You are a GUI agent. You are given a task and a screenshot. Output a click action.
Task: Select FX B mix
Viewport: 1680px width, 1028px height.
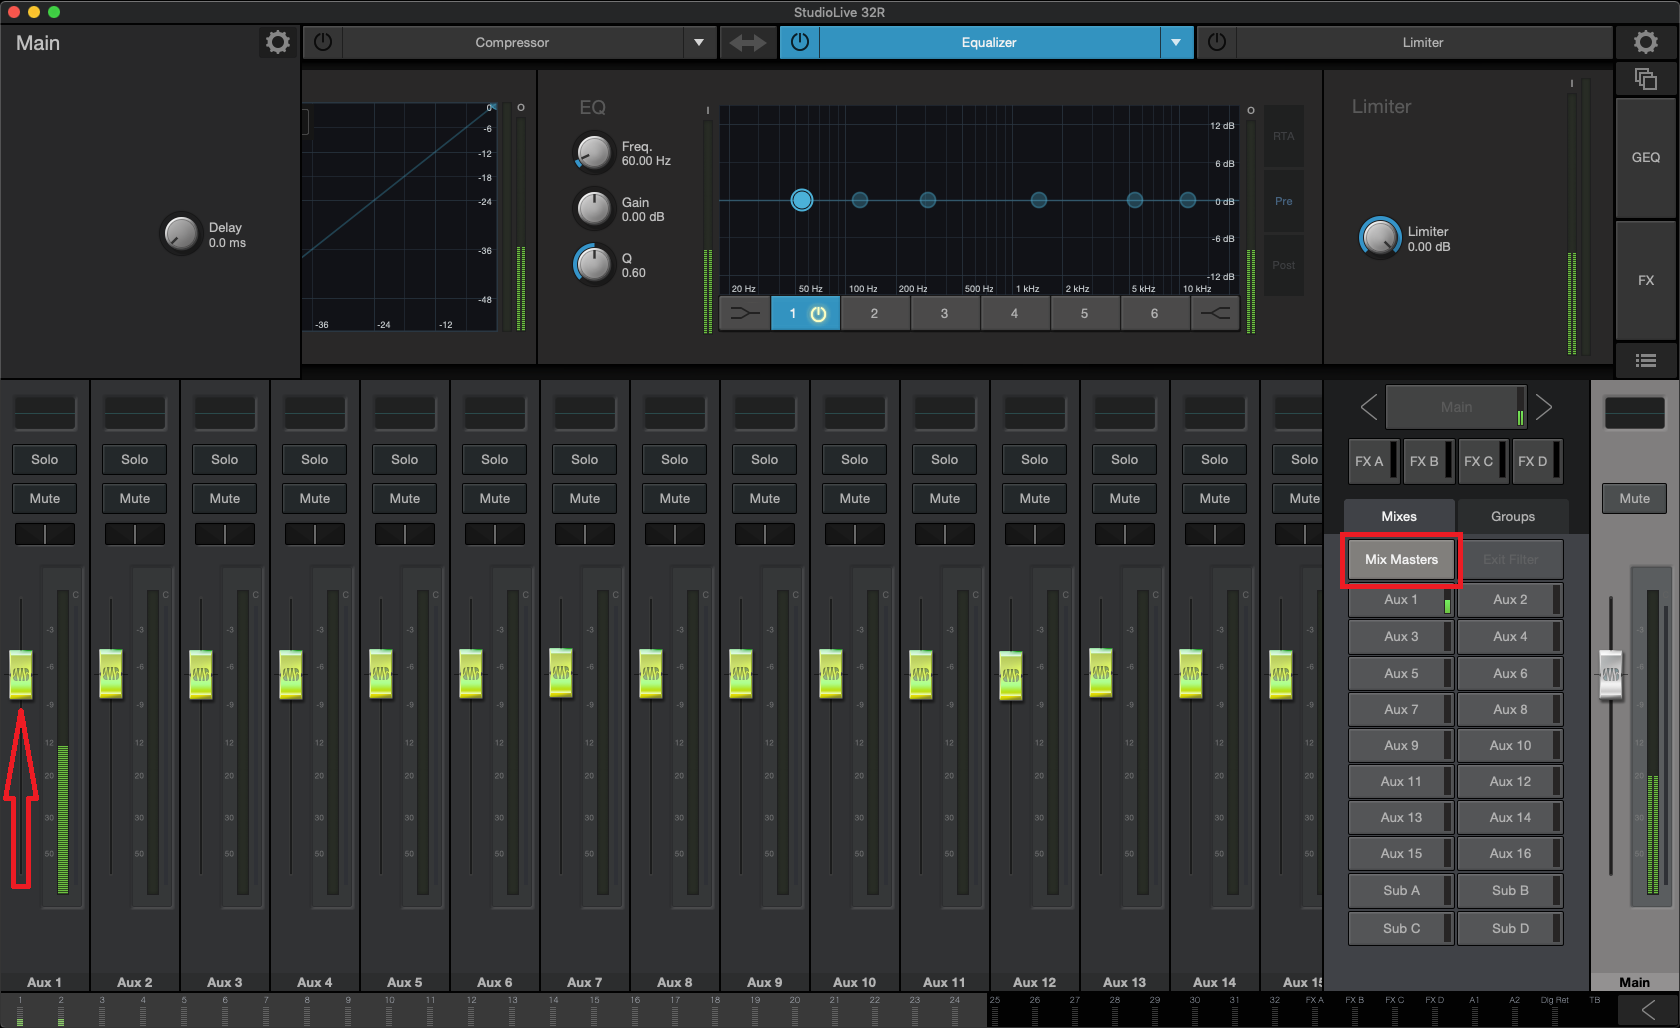[x=1428, y=461]
